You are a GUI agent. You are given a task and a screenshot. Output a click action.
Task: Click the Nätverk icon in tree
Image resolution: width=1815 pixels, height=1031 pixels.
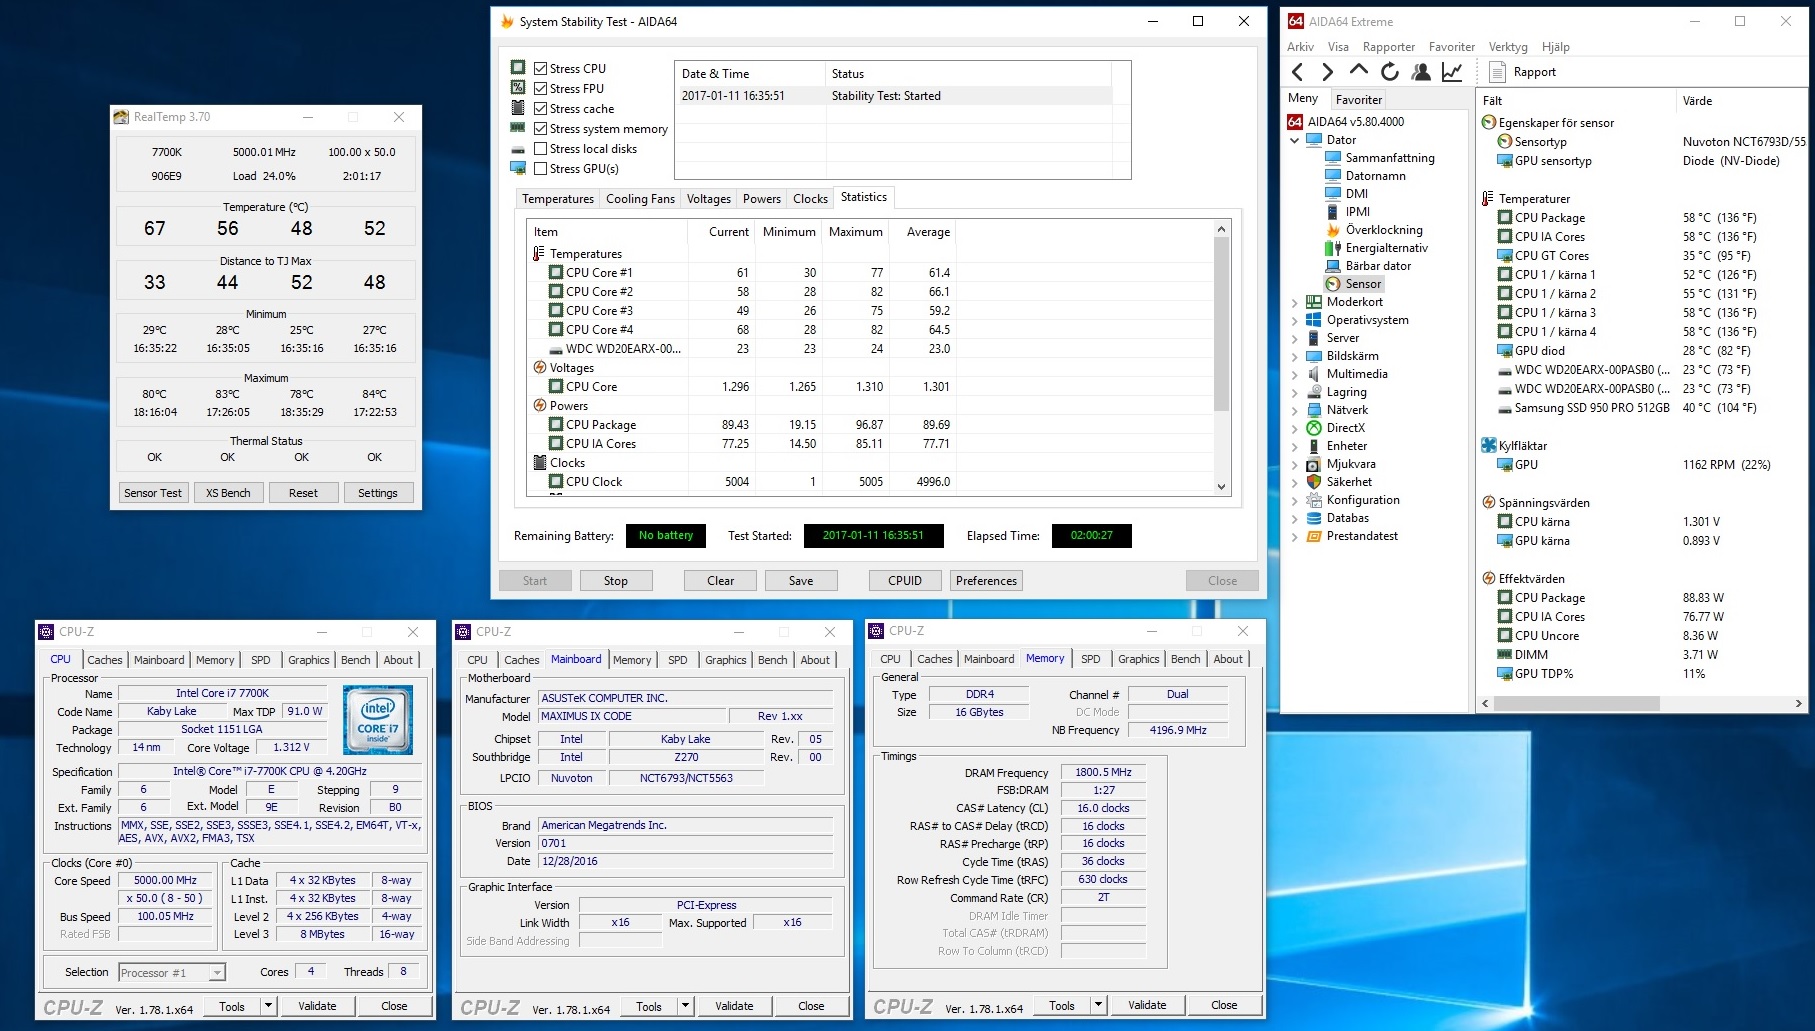tap(1314, 410)
